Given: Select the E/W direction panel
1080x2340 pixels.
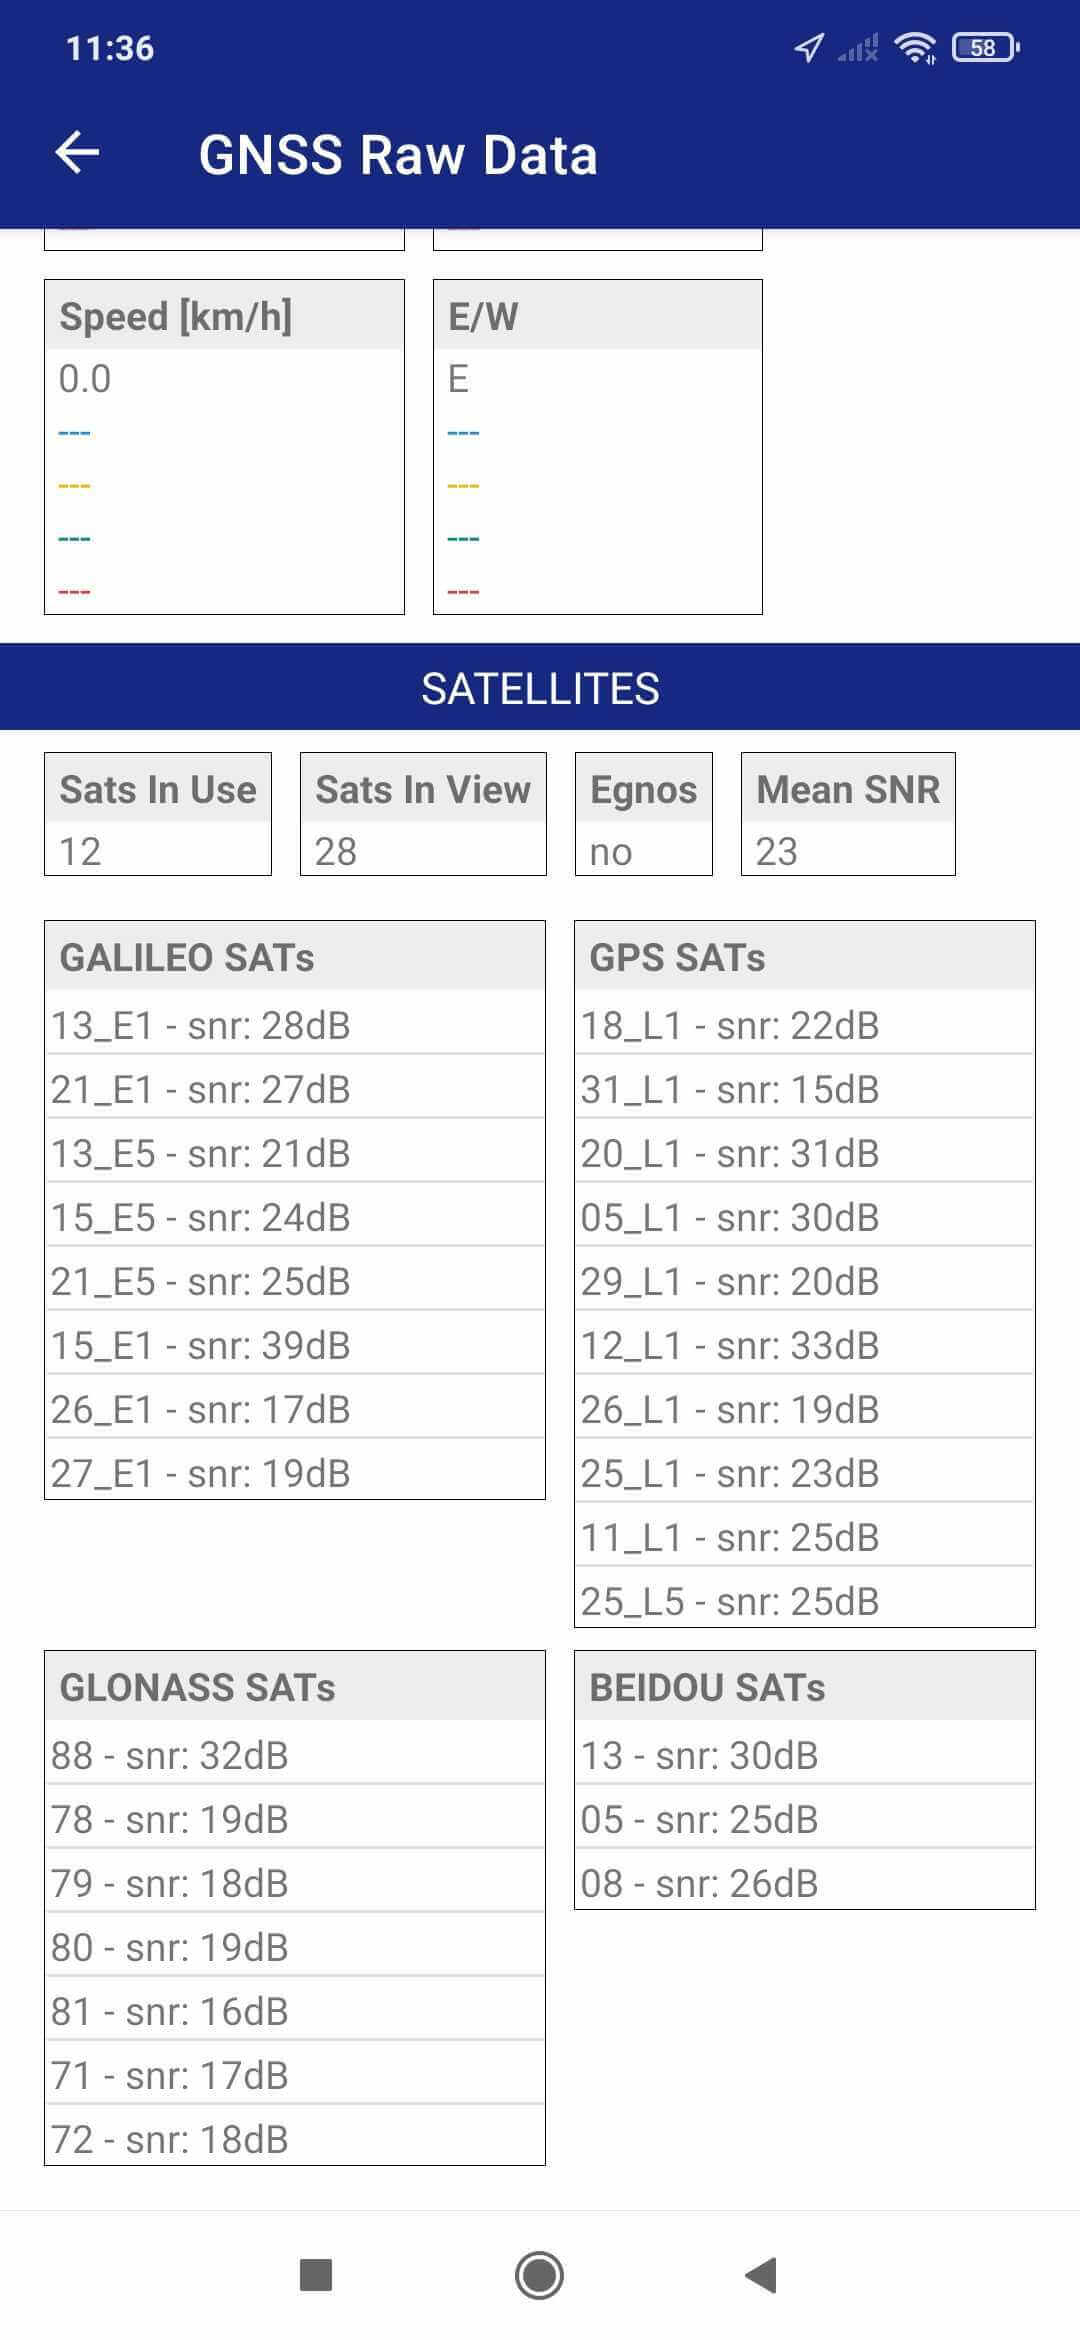Looking at the screenshot, I should click(597, 446).
